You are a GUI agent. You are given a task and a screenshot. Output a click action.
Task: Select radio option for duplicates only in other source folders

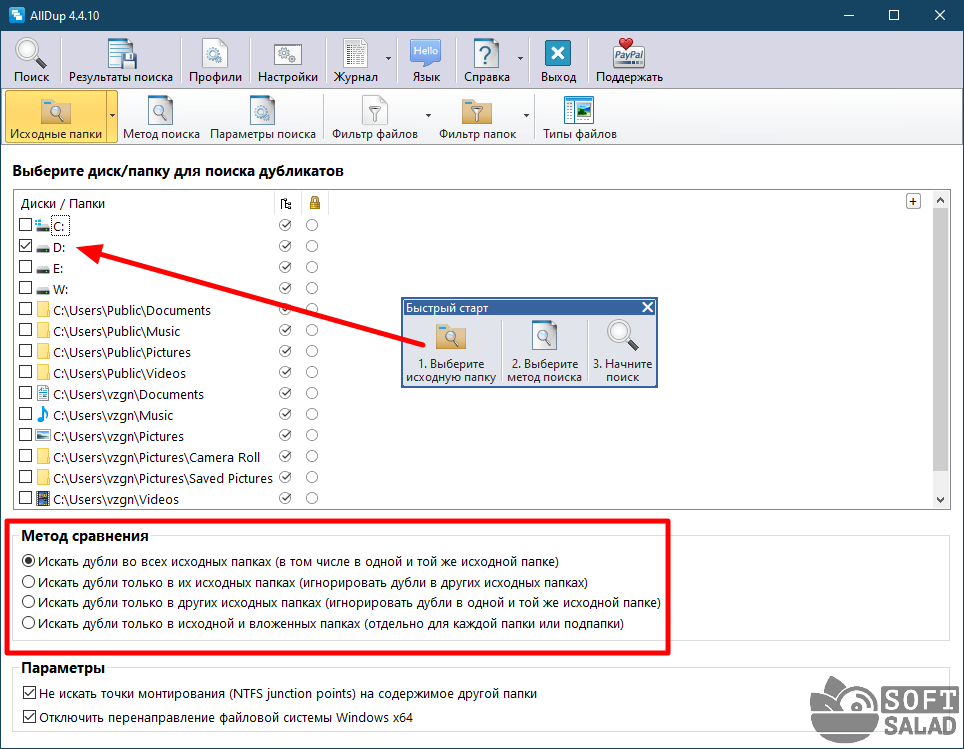(x=29, y=603)
